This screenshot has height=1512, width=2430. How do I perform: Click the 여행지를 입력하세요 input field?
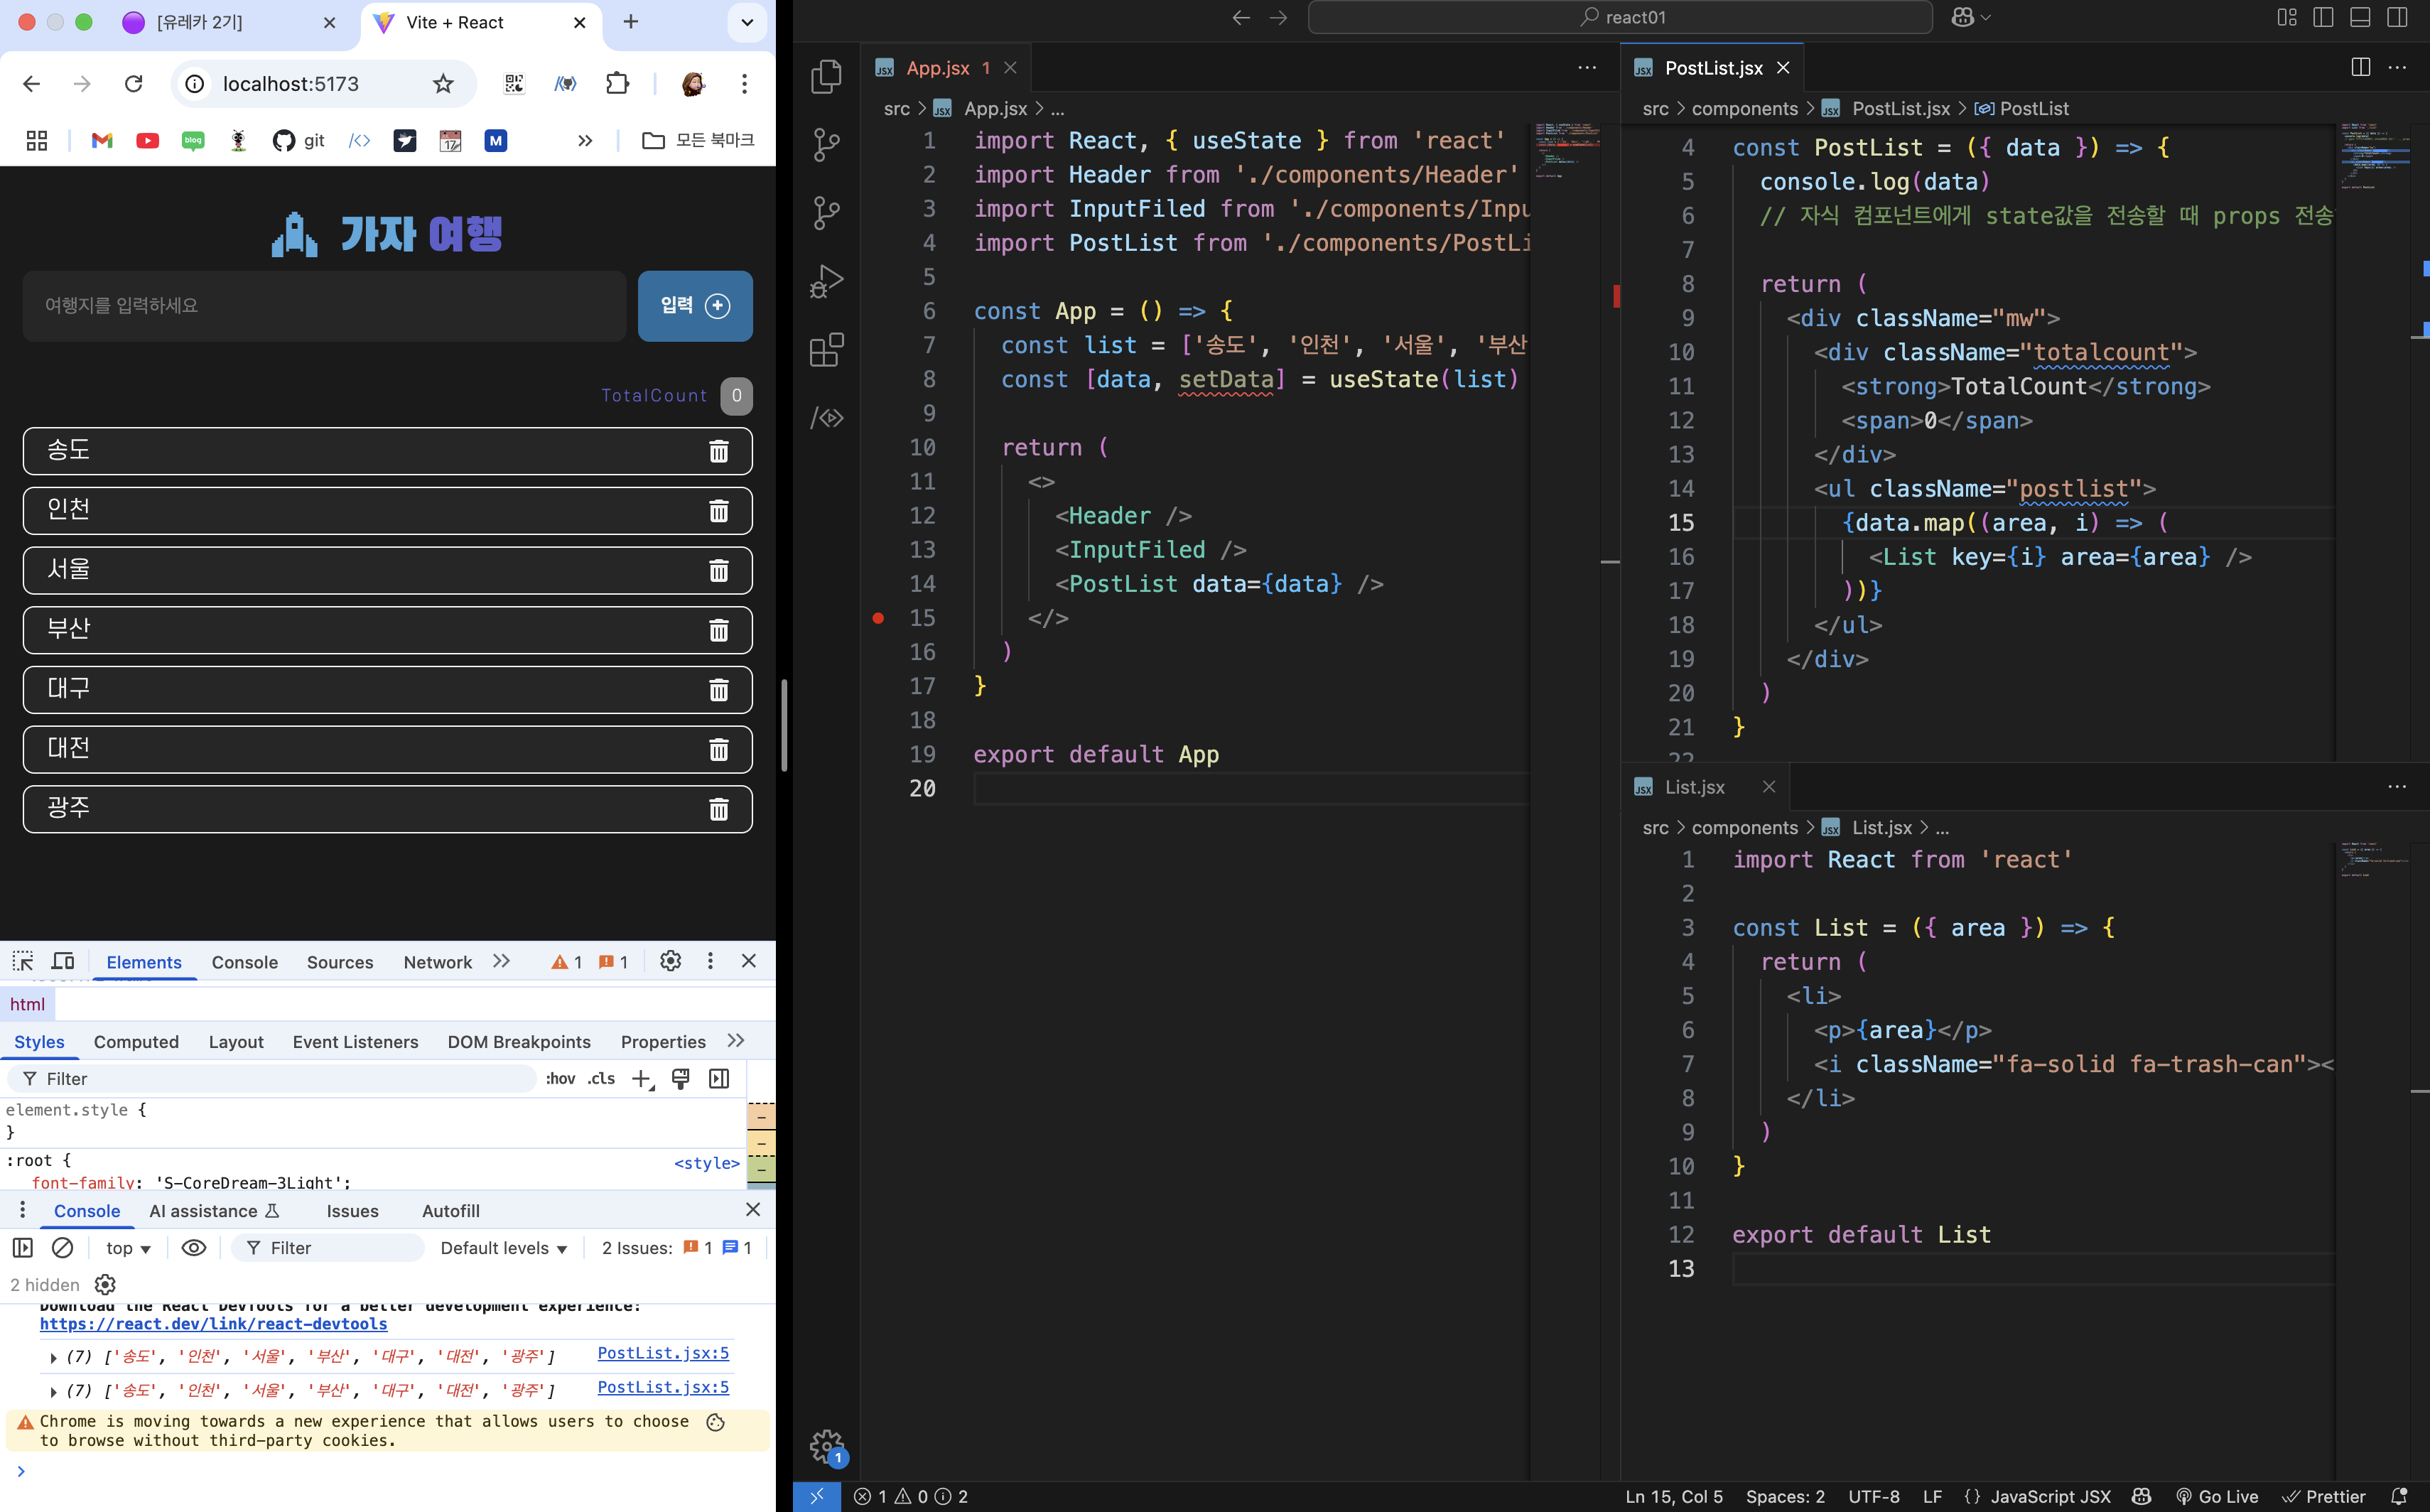click(324, 305)
